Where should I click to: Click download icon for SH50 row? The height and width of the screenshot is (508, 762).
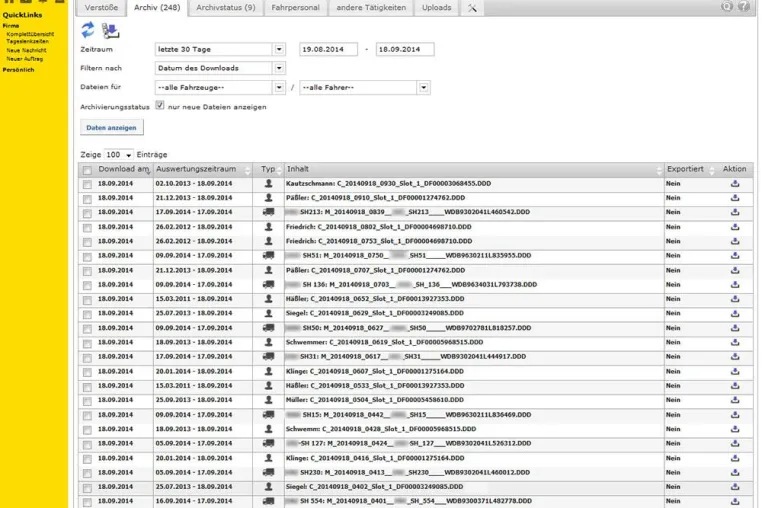point(735,328)
